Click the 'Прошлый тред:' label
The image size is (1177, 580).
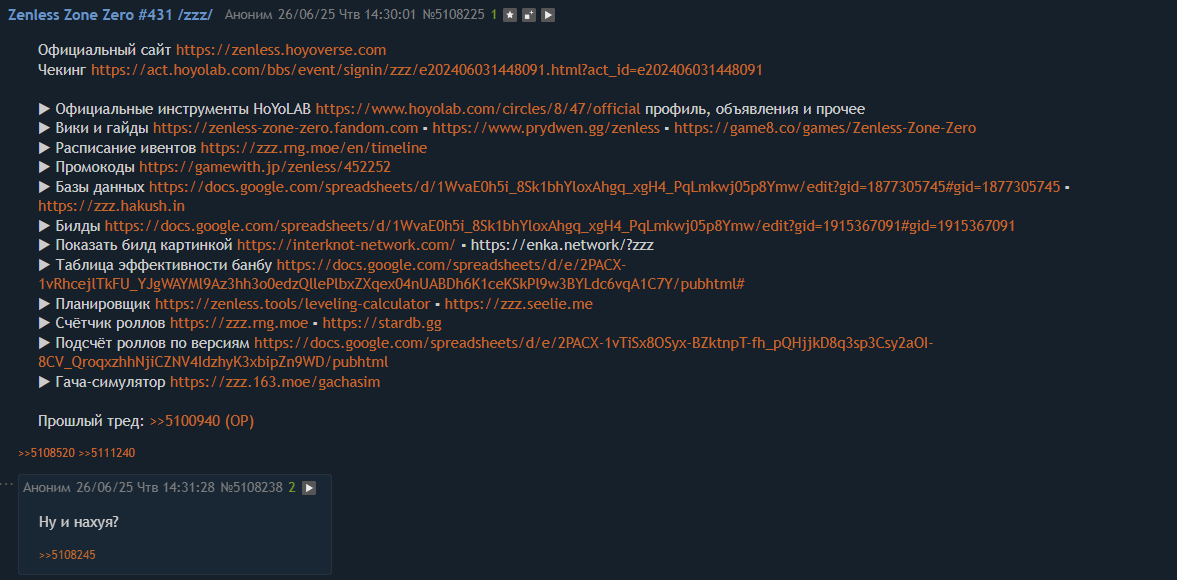point(91,421)
